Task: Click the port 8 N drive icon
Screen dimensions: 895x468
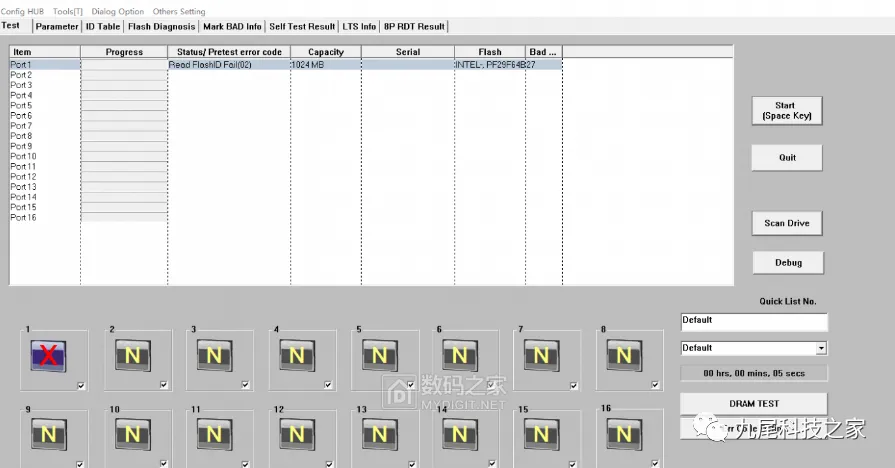Action: click(x=623, y=355)
